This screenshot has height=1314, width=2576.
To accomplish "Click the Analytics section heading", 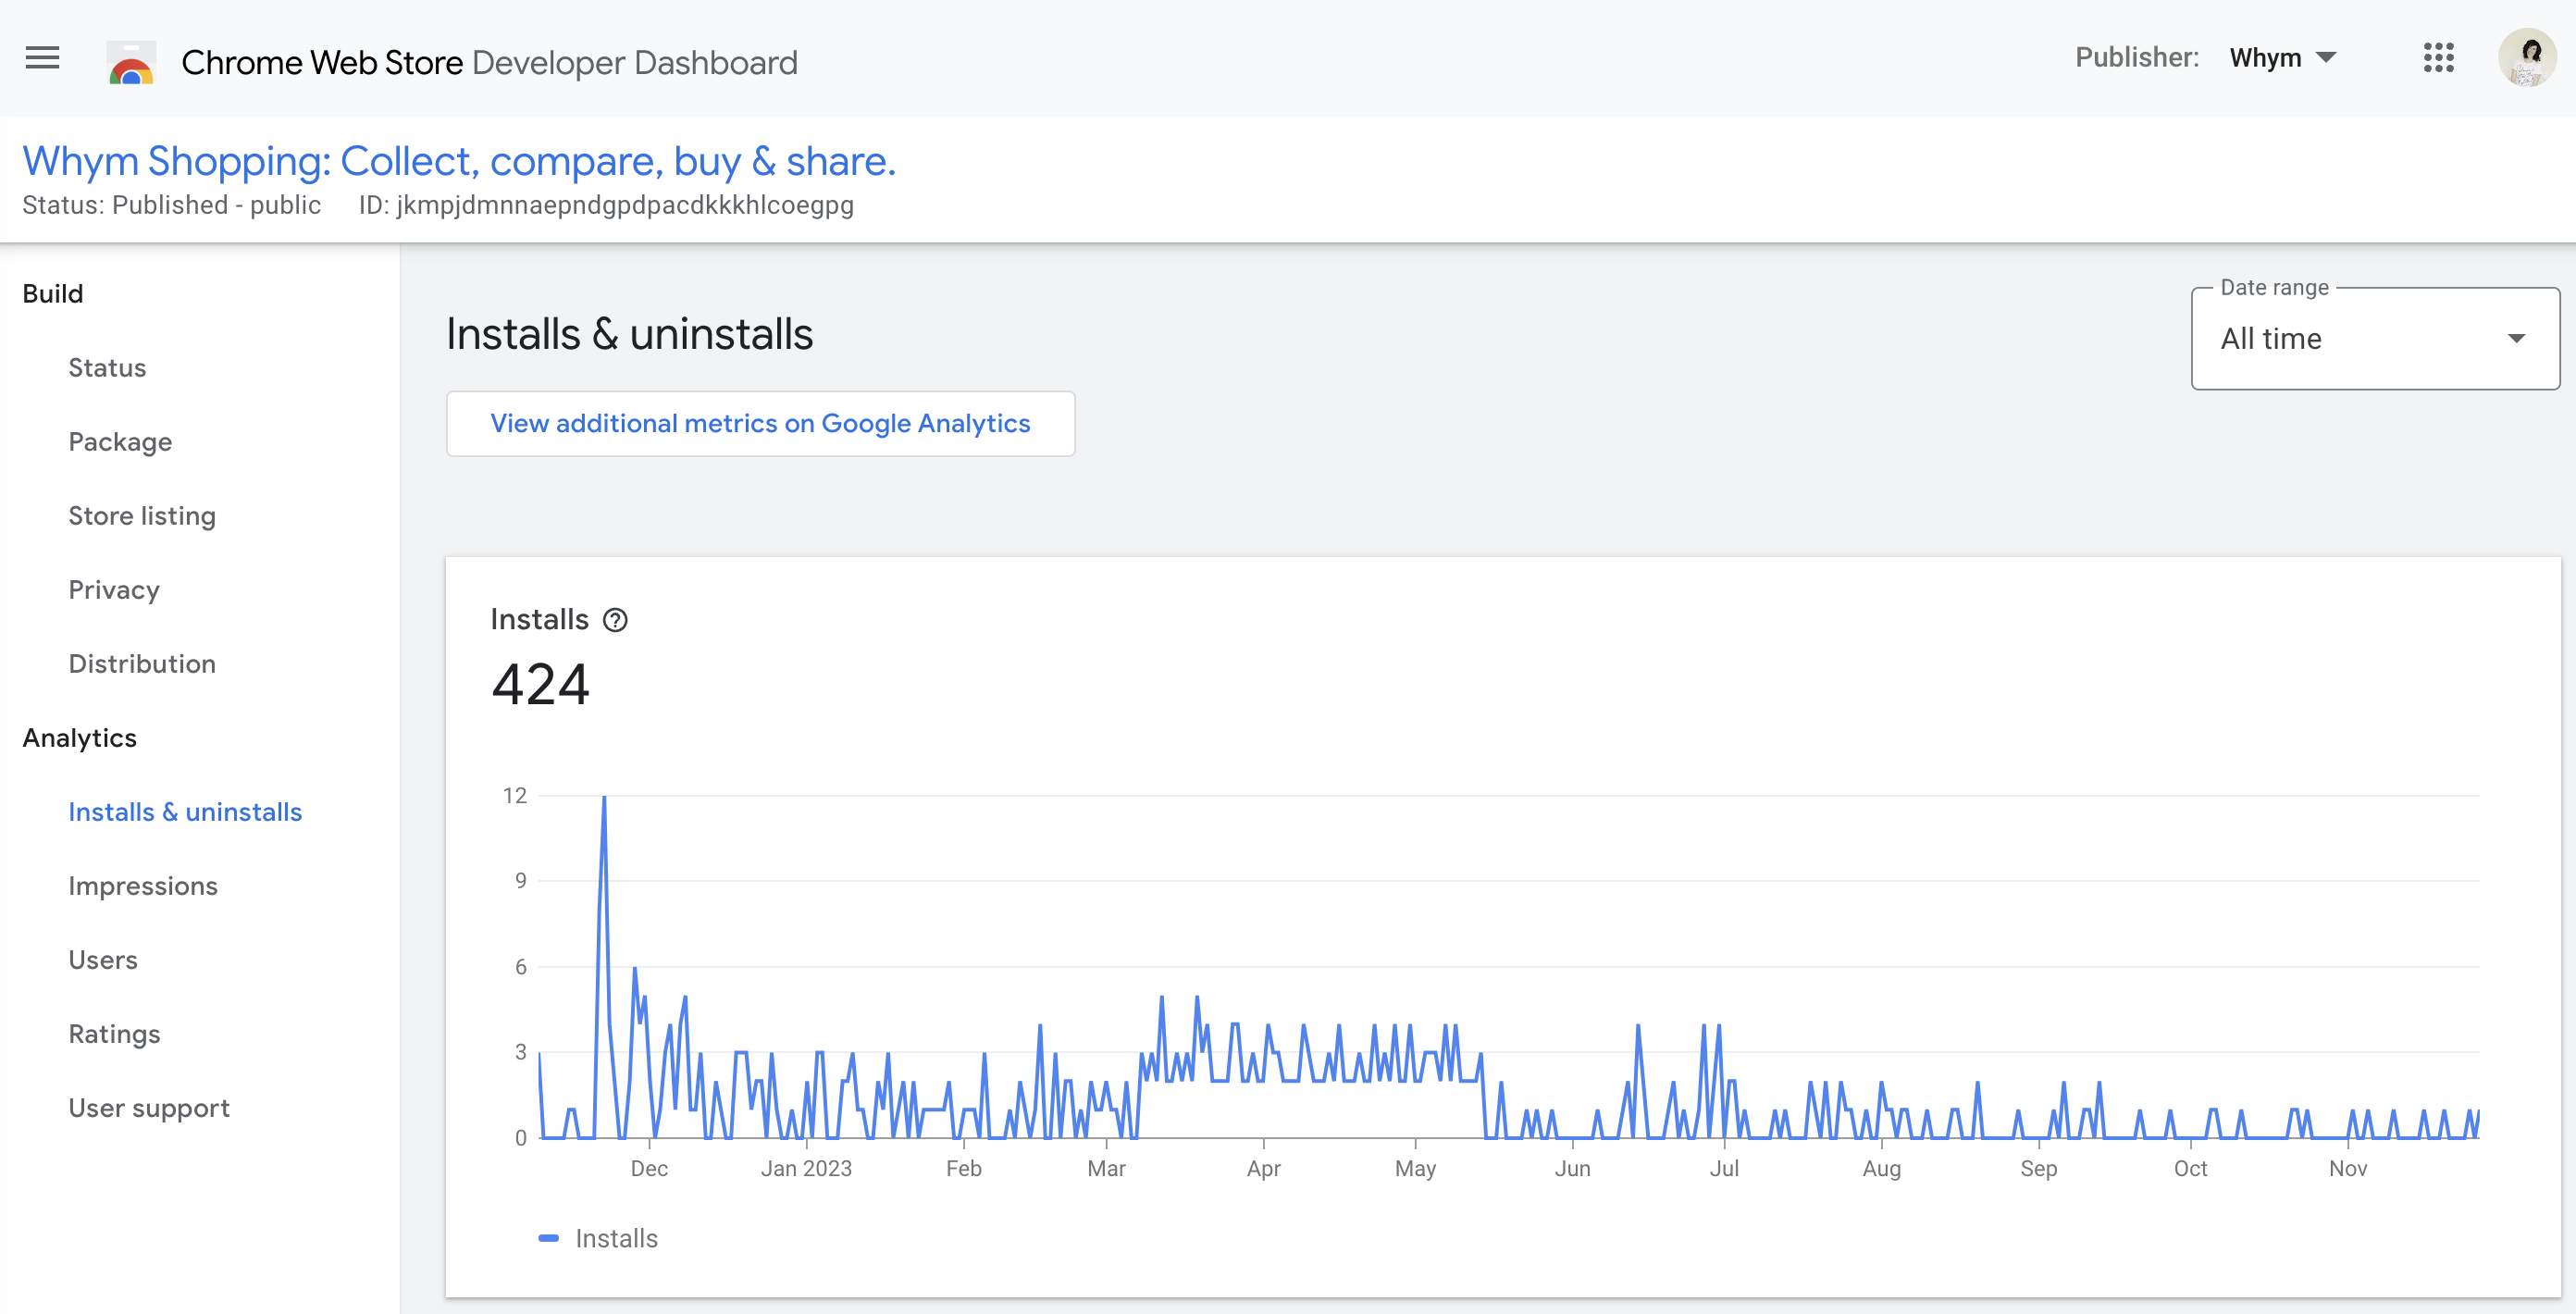I will 80,738.
